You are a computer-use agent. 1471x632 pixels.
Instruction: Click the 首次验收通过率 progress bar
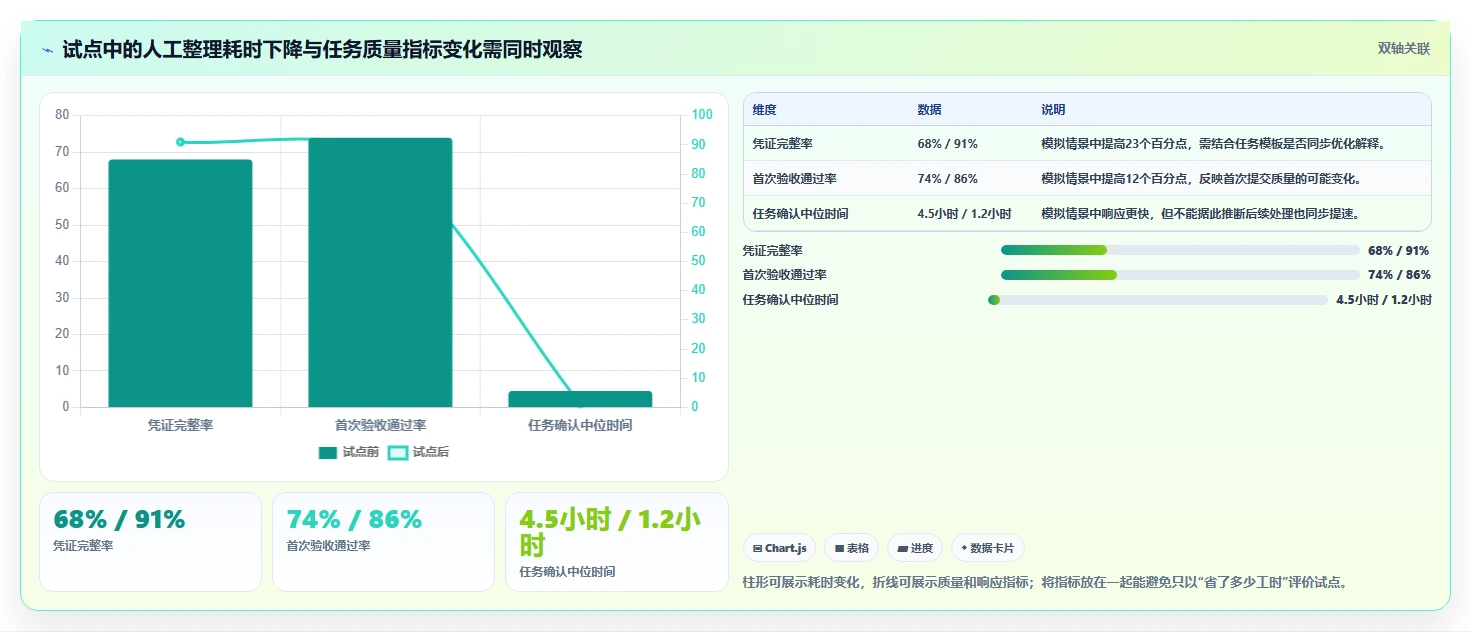point(1180,275)
